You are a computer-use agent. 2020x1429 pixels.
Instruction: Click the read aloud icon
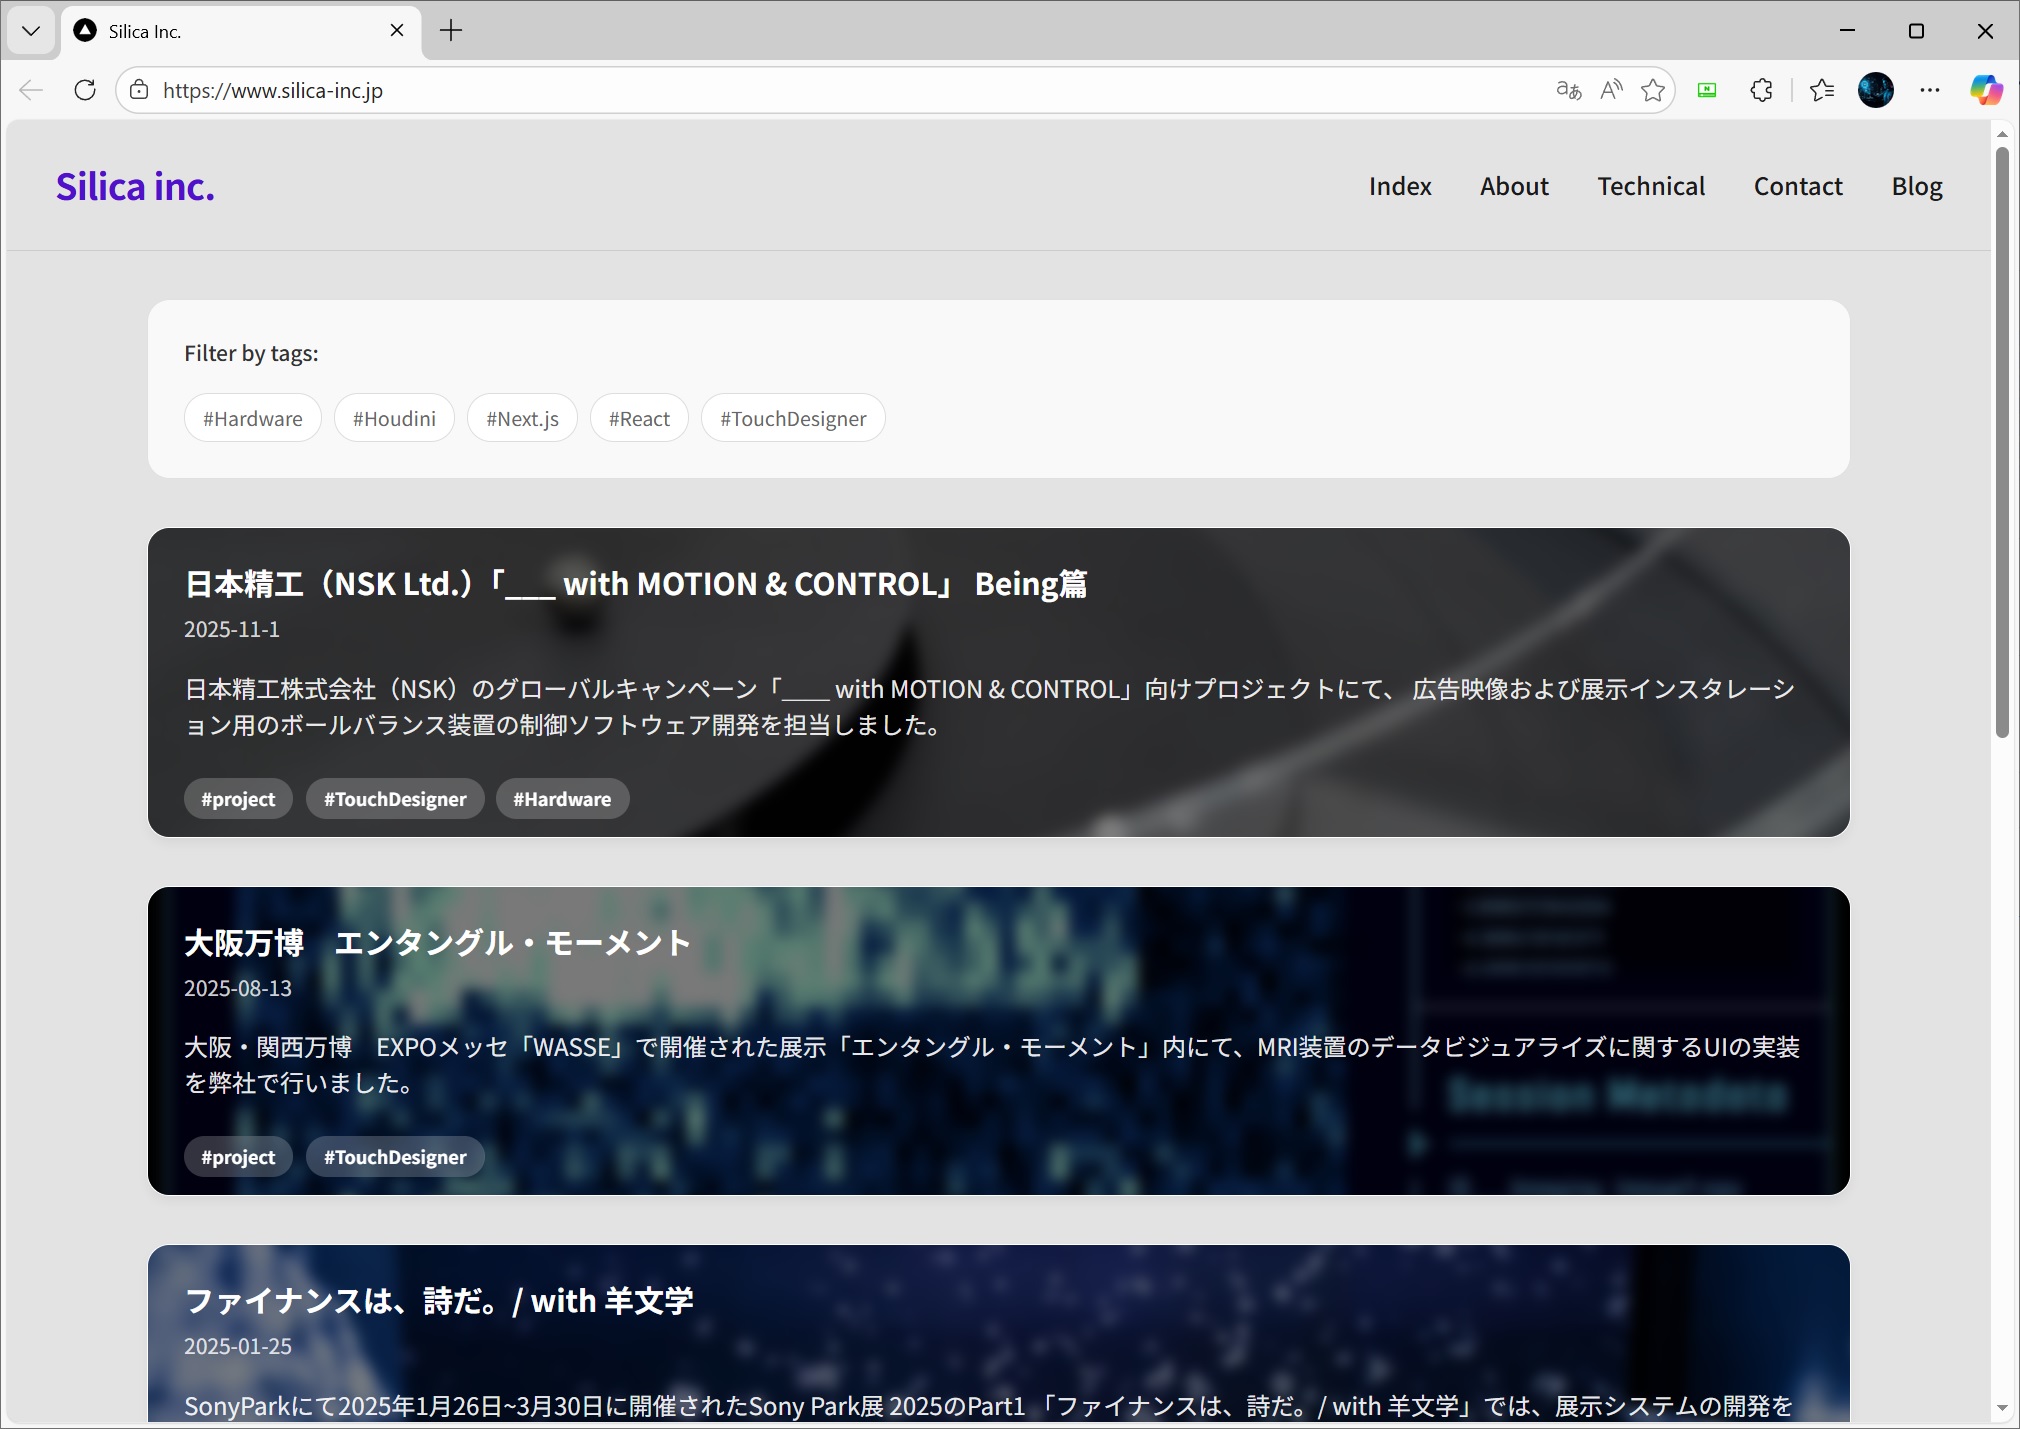[x=1611, y=90]
